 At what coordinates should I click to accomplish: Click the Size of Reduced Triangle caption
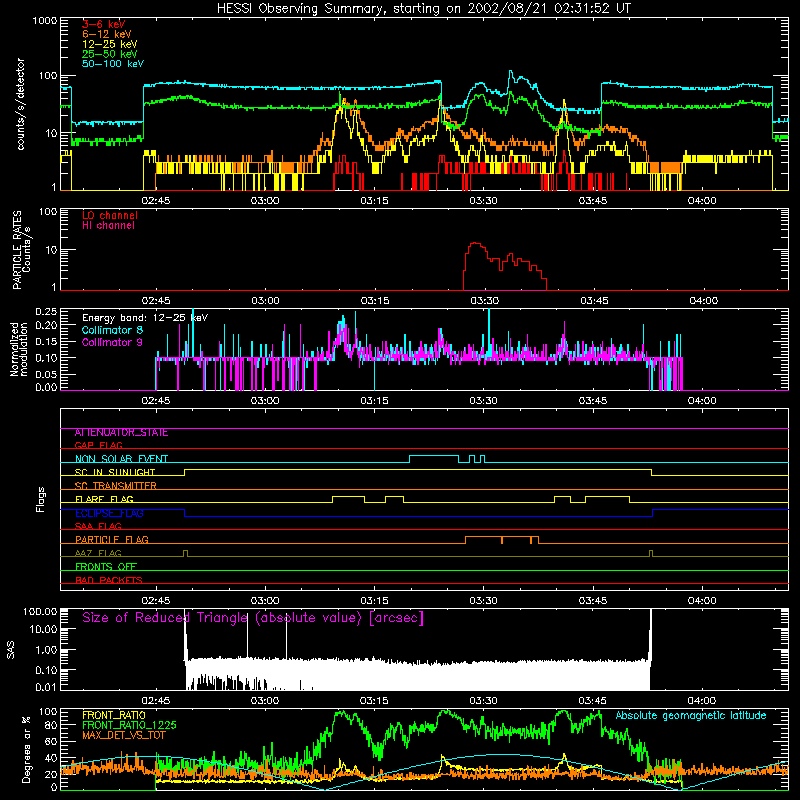coord(253,618)
